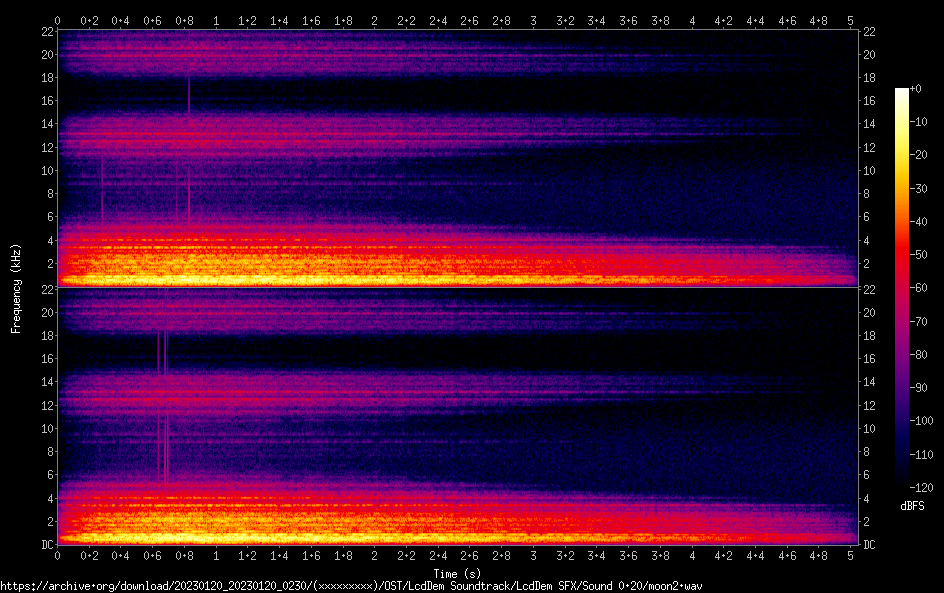The width and height of the screenshot is (944, 593).
Task: Click the 3 second tick on top time axis
Action: click(x=533, y=19)
